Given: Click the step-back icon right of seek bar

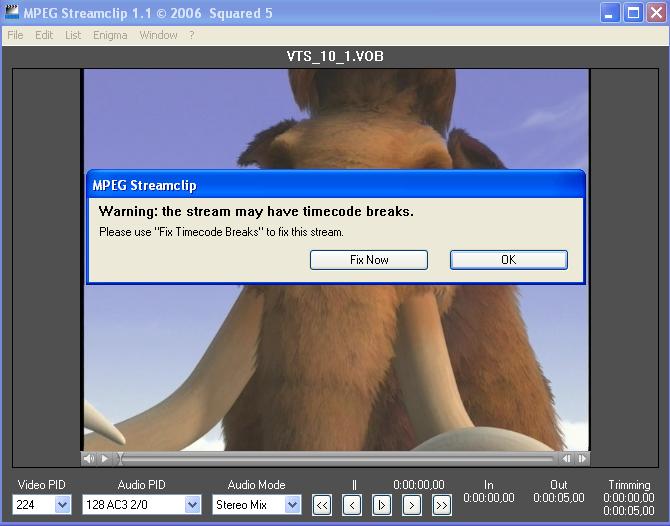Looking at the screenshot, I should (567, 458).
